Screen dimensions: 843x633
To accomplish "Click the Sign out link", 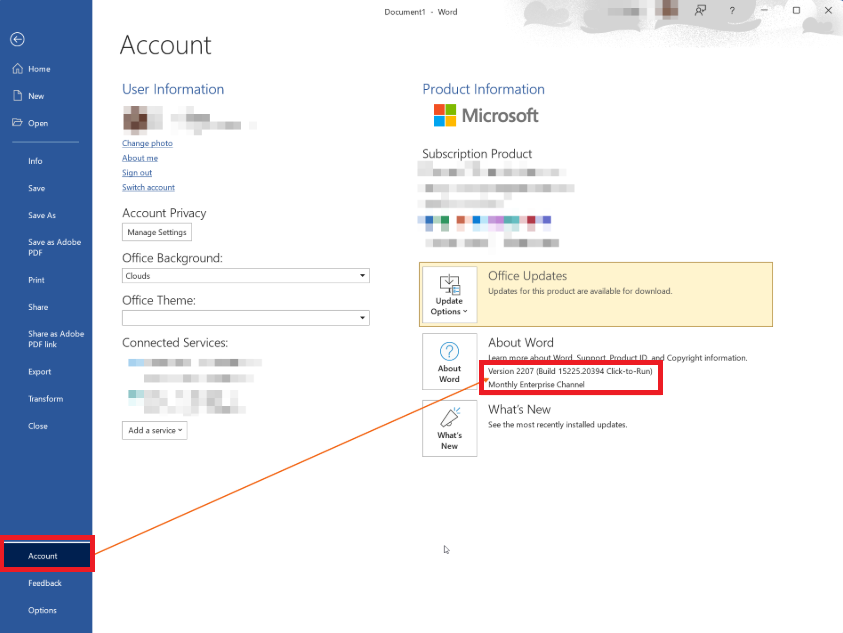I will pos(137,173).
